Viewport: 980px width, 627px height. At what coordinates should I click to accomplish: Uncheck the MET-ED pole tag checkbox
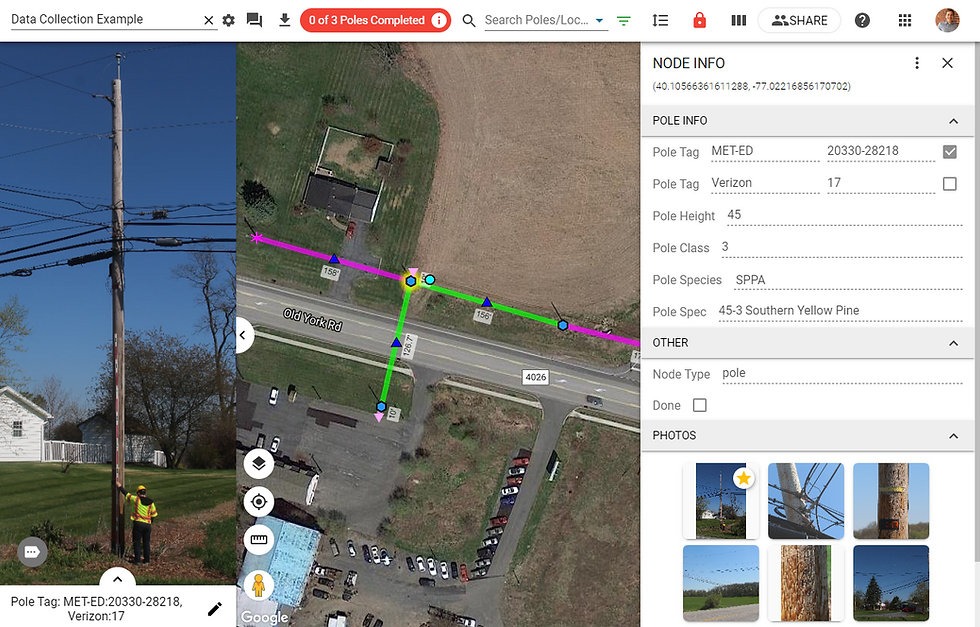pos(950,151)
